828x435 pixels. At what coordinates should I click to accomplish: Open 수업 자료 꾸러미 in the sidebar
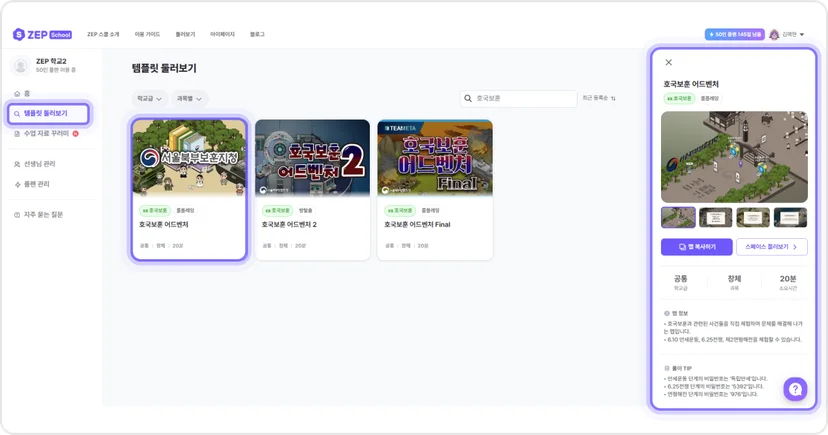pos(46,134)
